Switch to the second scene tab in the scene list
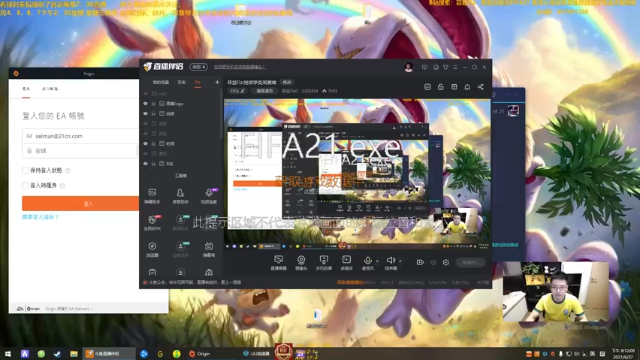 pyautogui.click(x=182, y=82)
